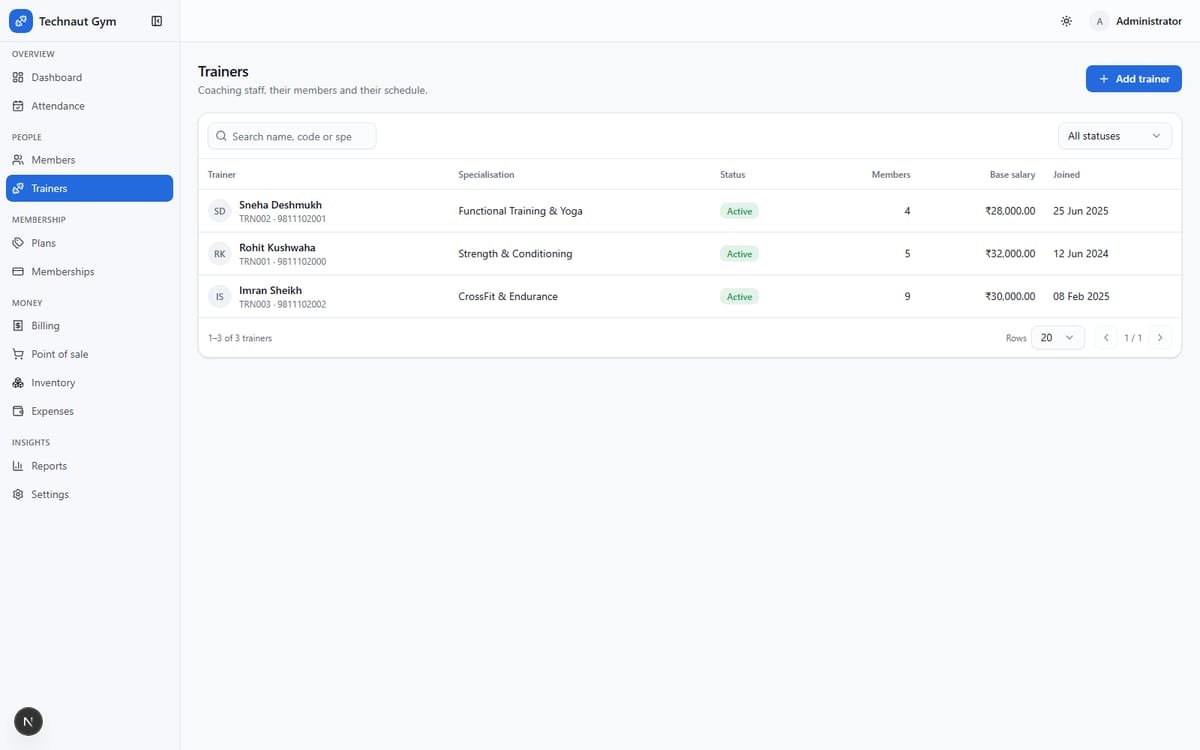Select Functional Training & Yoga cell
This screenshot has height=750, width=1200.
click(x=520, y=211)
